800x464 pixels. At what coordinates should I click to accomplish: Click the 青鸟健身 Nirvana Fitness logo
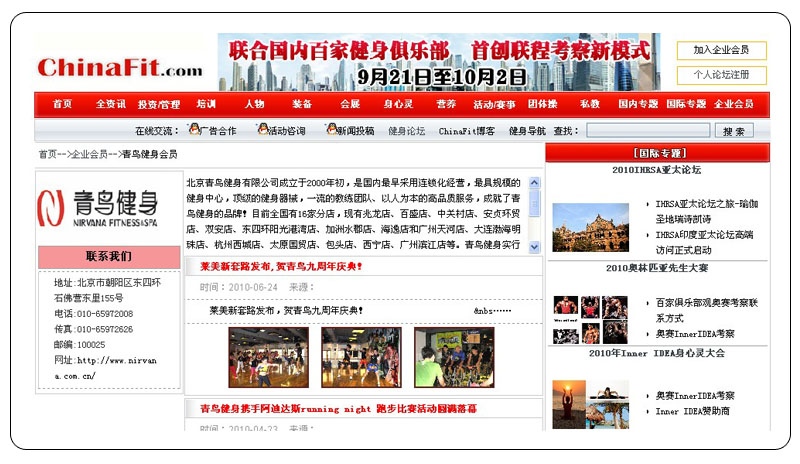point(98,208)
